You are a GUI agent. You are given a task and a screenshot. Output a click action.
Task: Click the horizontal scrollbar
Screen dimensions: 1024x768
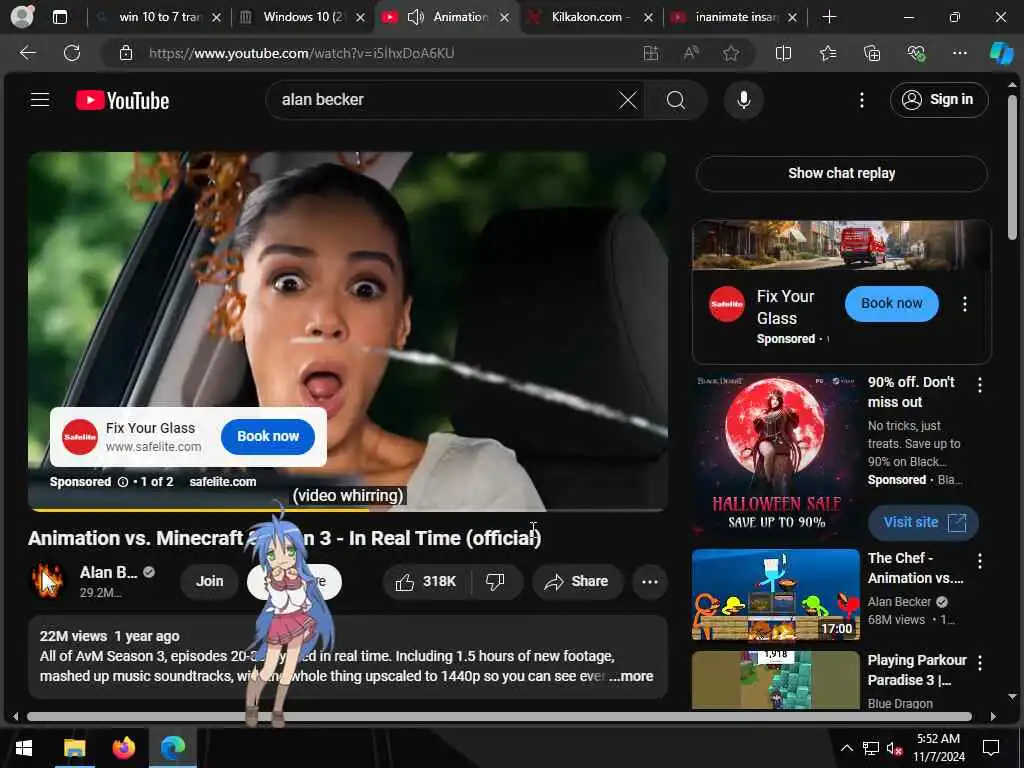[500, 716]
